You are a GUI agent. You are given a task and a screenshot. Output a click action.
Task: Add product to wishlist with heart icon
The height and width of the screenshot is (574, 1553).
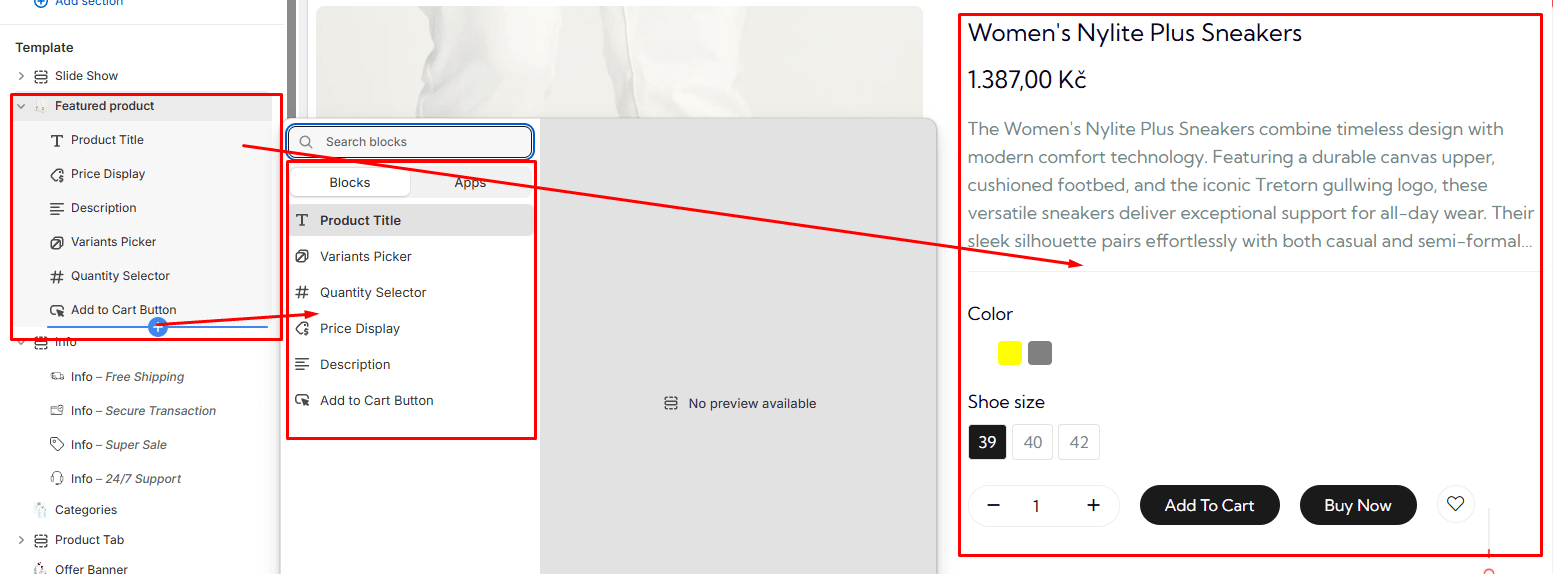(x=1456, y=504)
